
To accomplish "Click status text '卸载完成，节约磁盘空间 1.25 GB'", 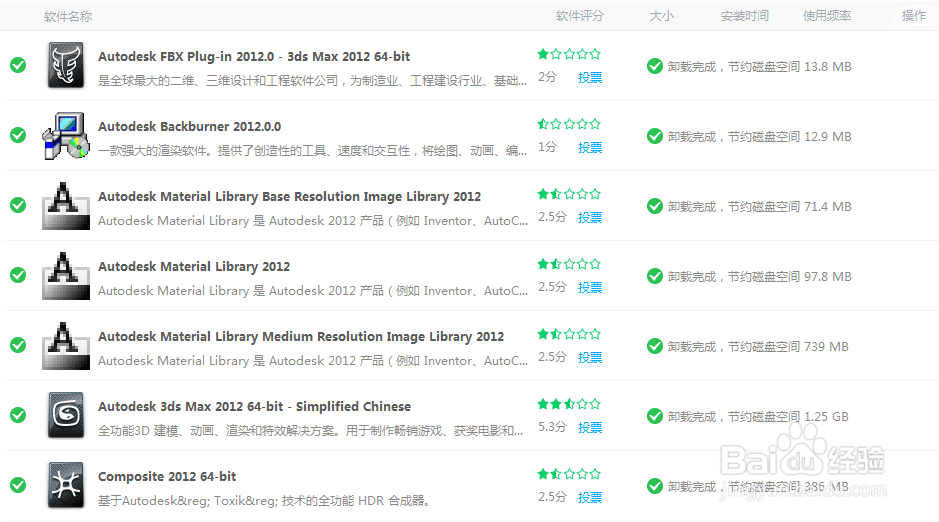I will (x=758, y=417).
